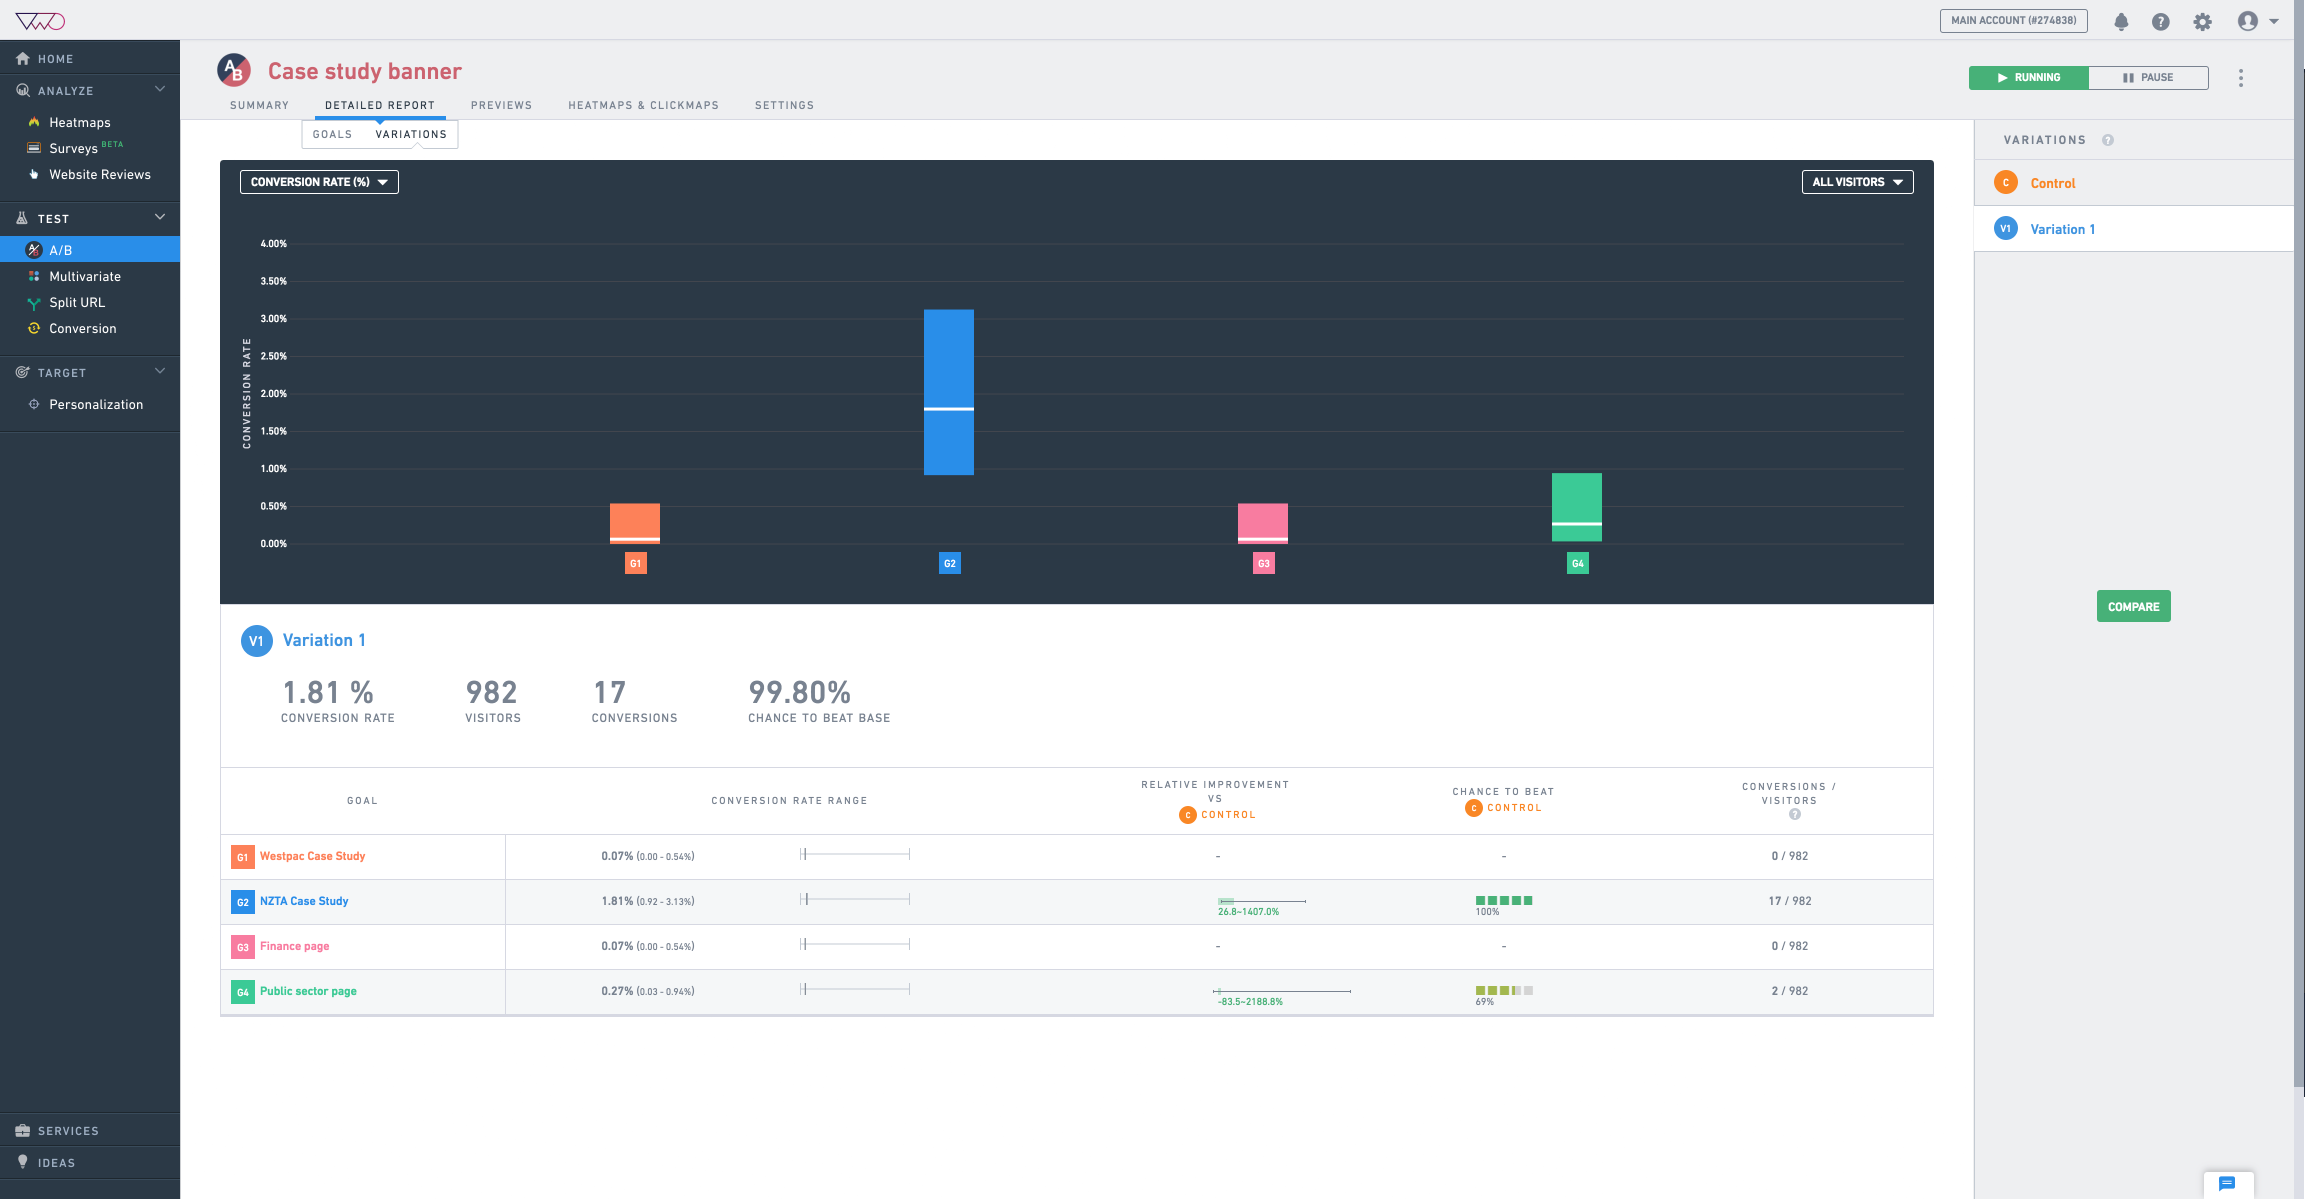The height and width of the screenshot is (1199, 2305).
Task: Select the Heatmaps tool in the sidebar
Action: pos(79,122)
